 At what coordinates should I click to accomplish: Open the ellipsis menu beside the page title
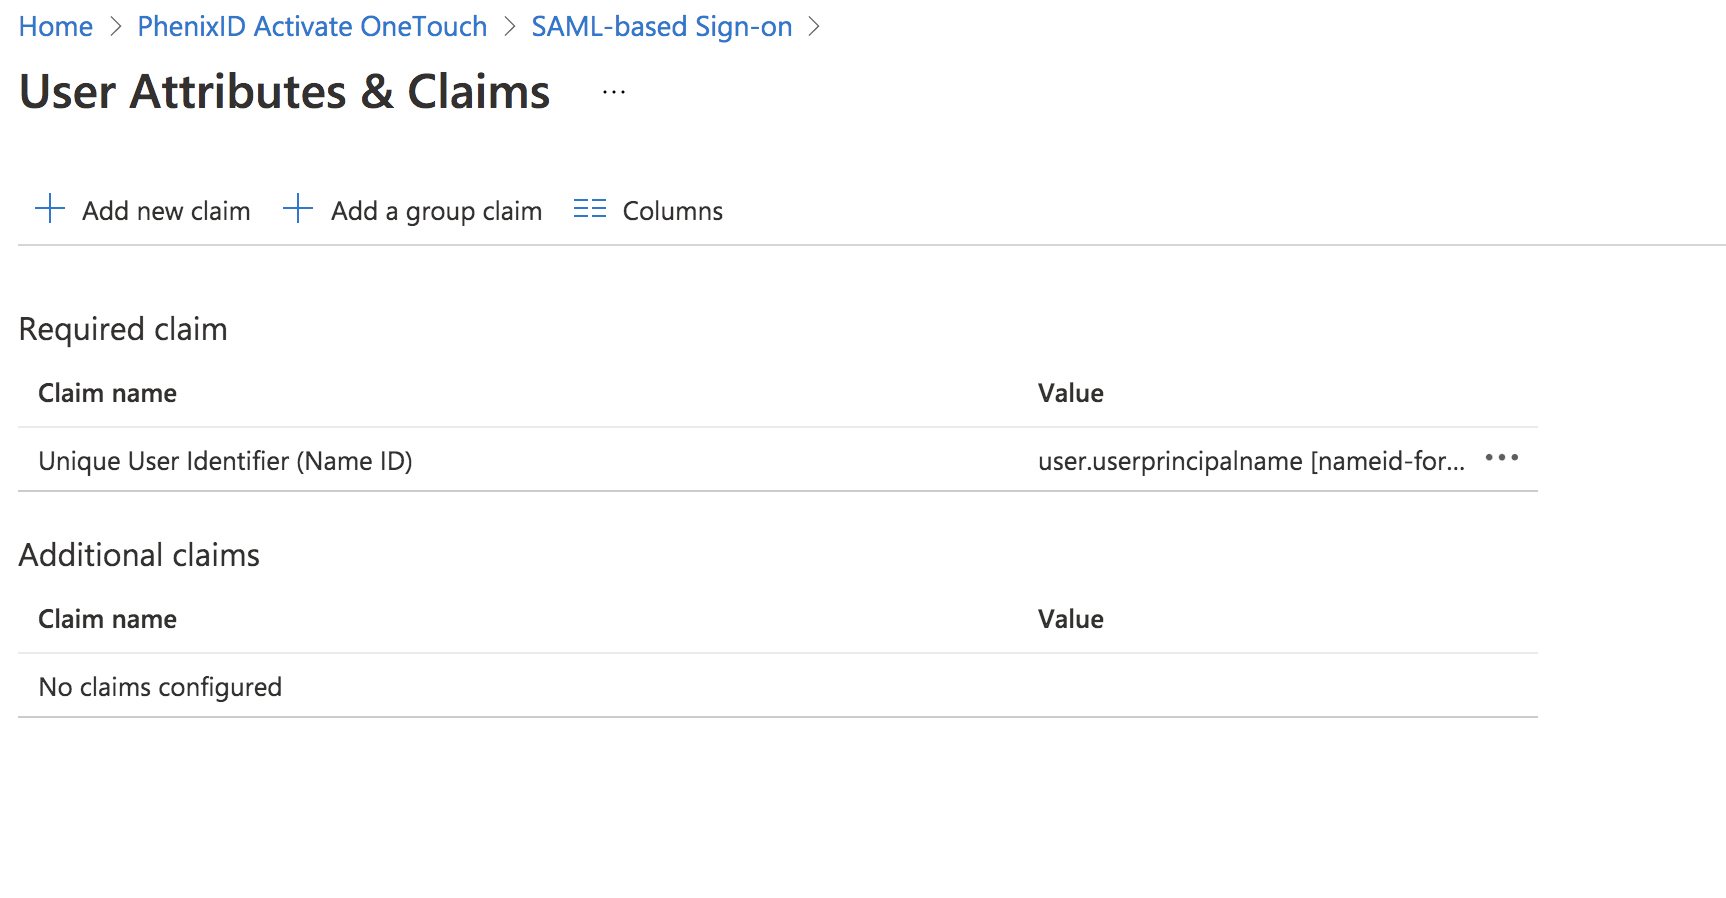click(x=614, y=92)
